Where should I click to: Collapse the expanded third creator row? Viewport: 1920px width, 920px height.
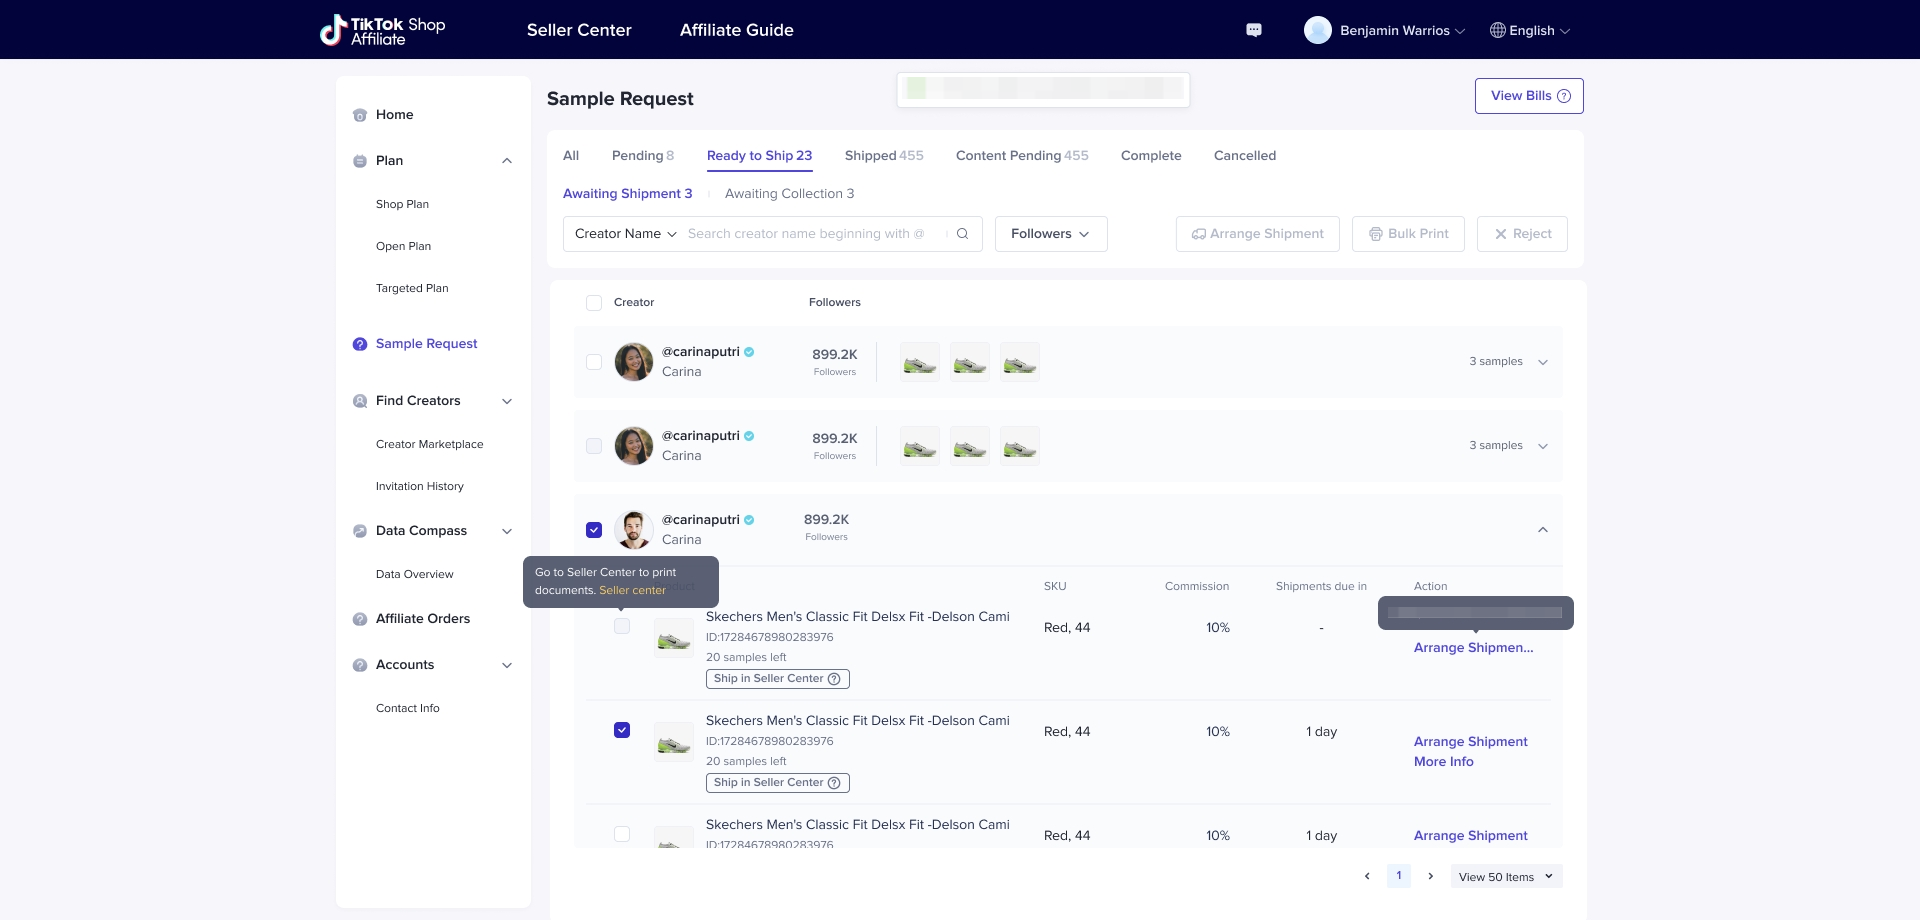tap(1543, 530)
